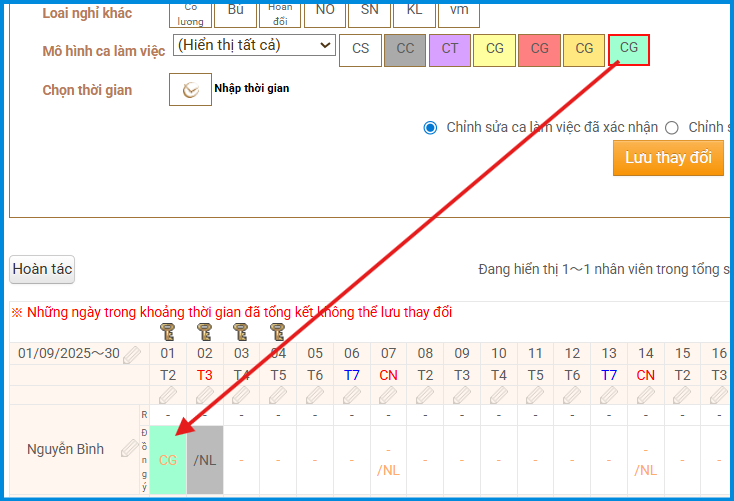Choose the red 'CG' shift pattern
734x501 pixels.
point(539,49)
